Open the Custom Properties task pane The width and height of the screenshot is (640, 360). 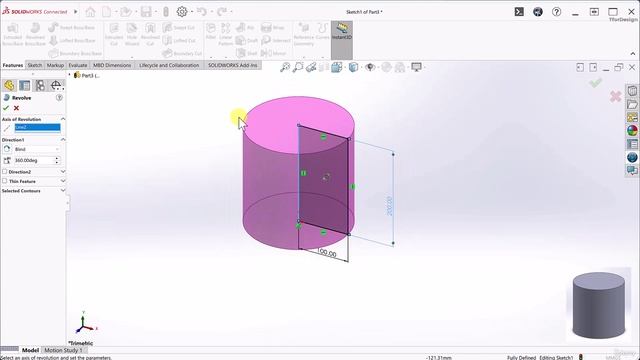[632, 144]
